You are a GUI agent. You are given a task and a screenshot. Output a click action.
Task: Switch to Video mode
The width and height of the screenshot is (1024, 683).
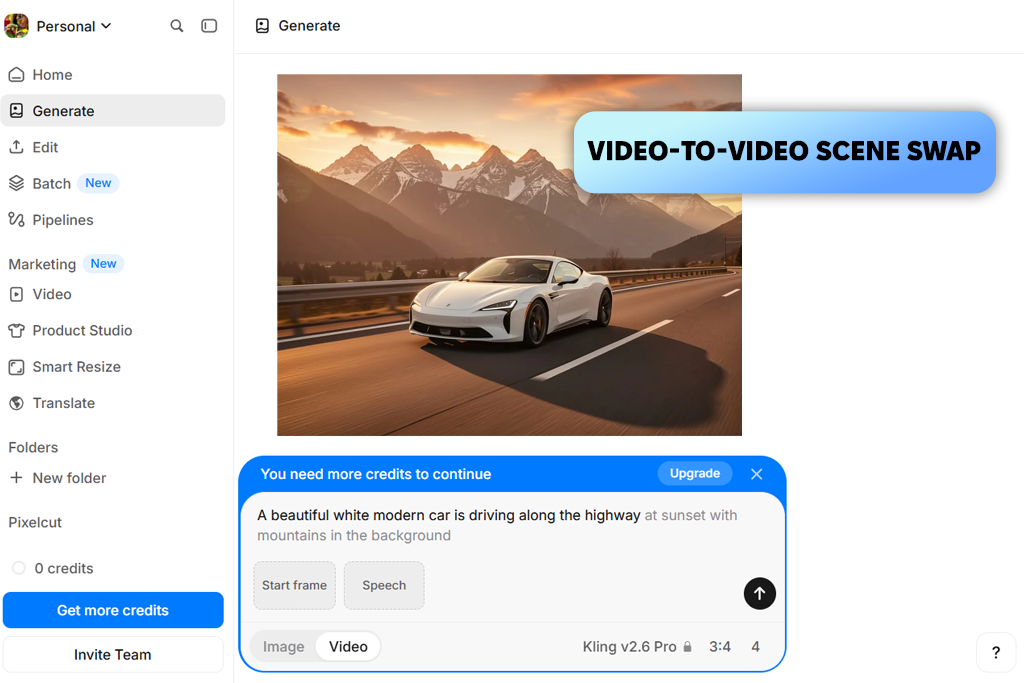tap(348, 646)
